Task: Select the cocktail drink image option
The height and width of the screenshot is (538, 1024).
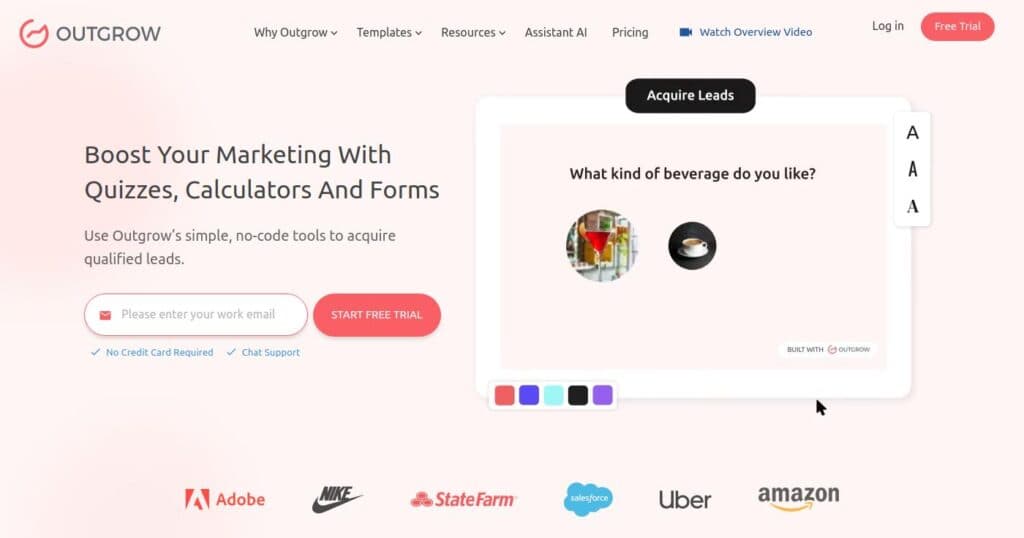Action: pos(601,245)
